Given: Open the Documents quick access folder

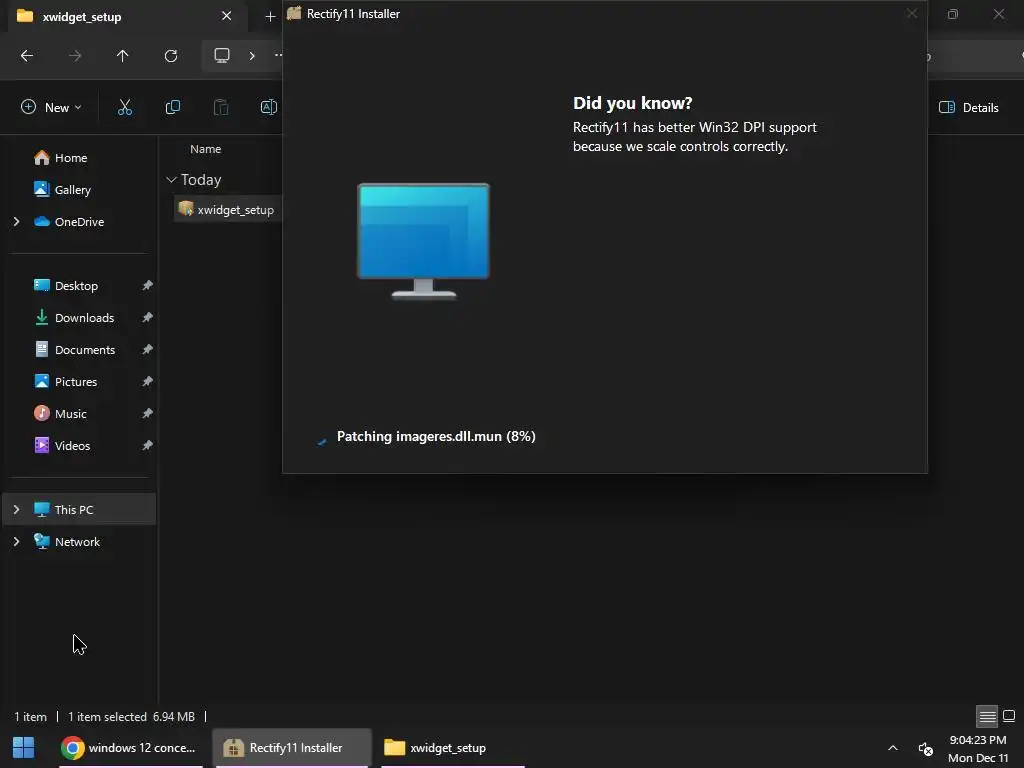Looking at the screenshot, I should pos(74,350).
